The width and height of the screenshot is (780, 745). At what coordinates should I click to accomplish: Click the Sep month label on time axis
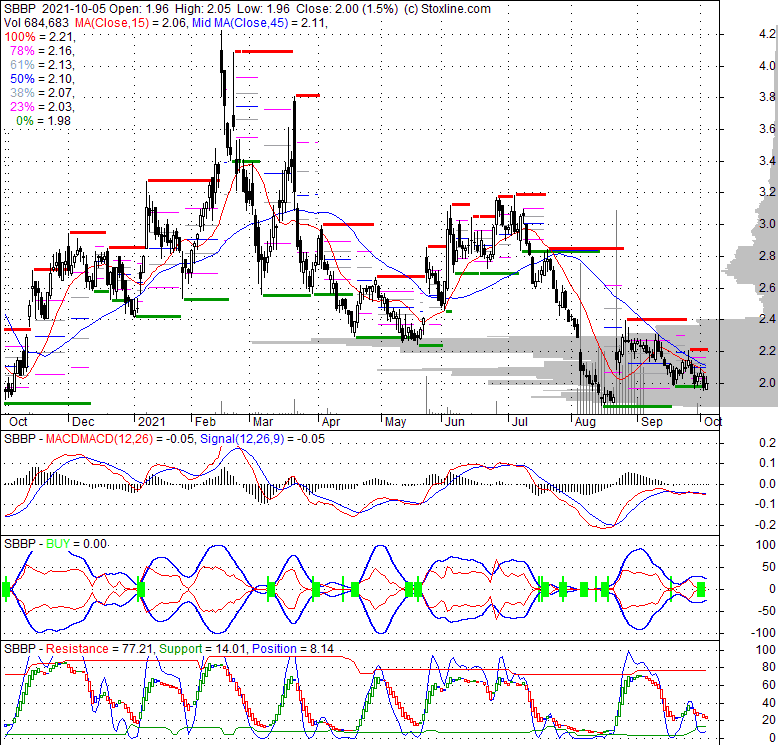tap(652, 422)
